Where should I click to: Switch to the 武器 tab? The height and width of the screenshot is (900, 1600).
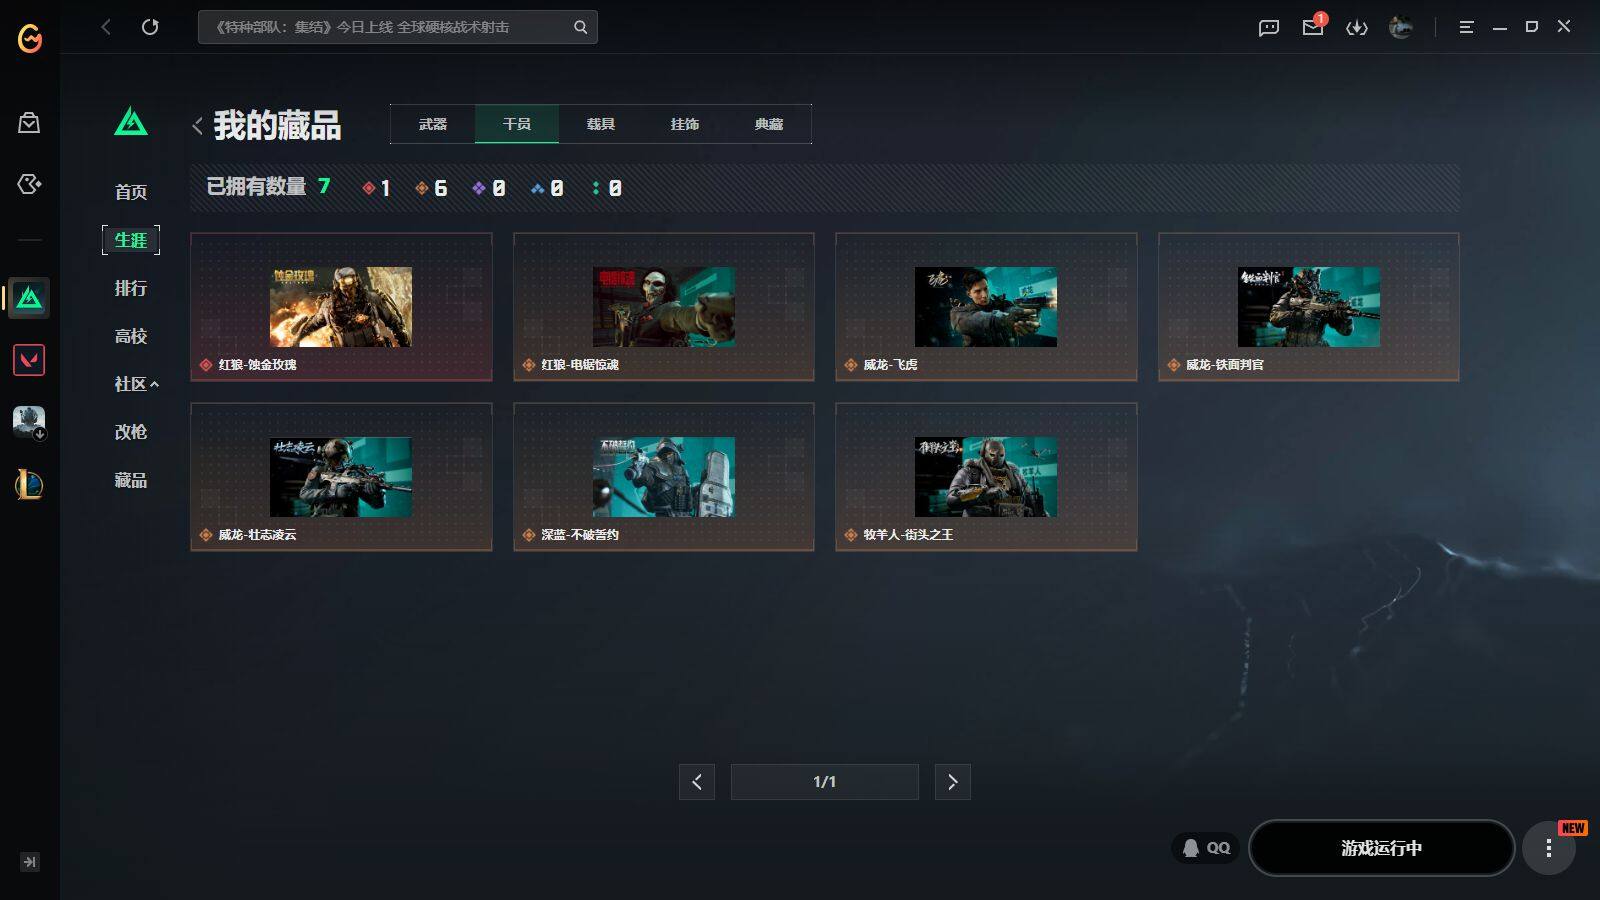[433, 124]
